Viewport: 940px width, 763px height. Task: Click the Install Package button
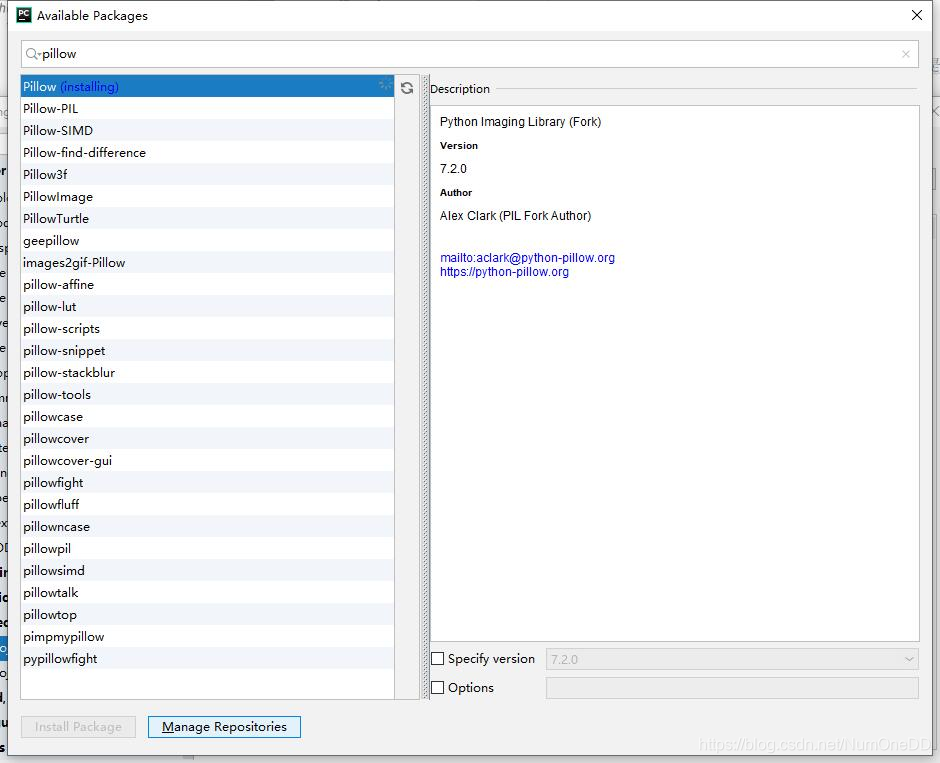(x=79, y=727)
